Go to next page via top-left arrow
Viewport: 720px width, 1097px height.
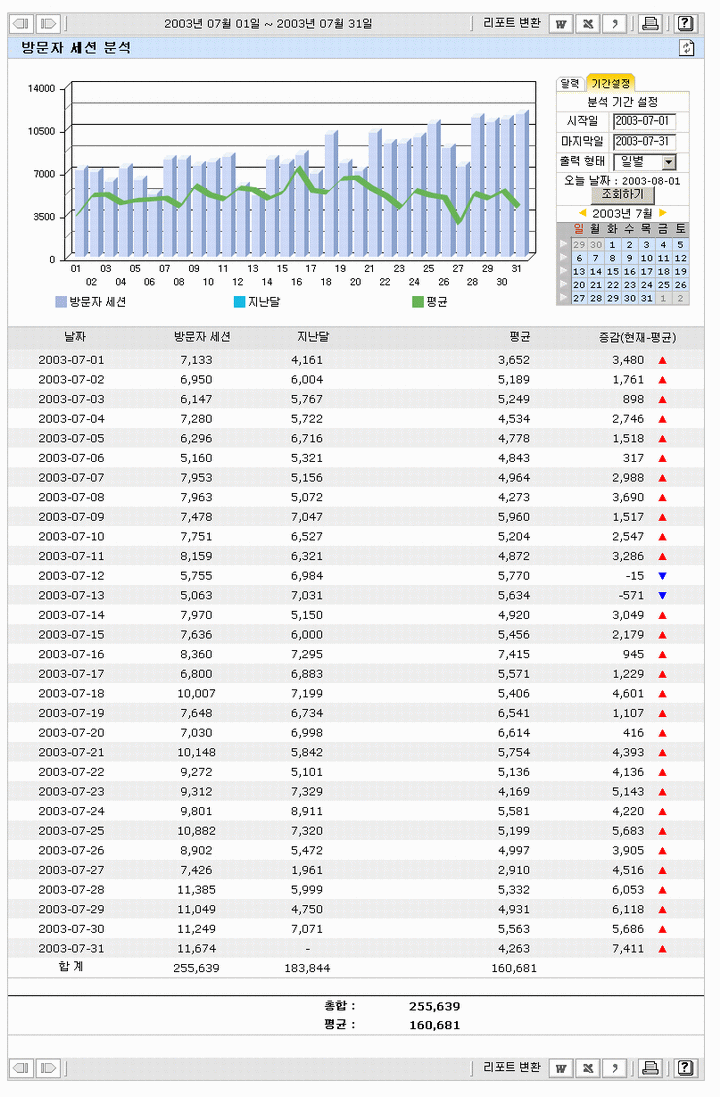[x=48, y=23]
